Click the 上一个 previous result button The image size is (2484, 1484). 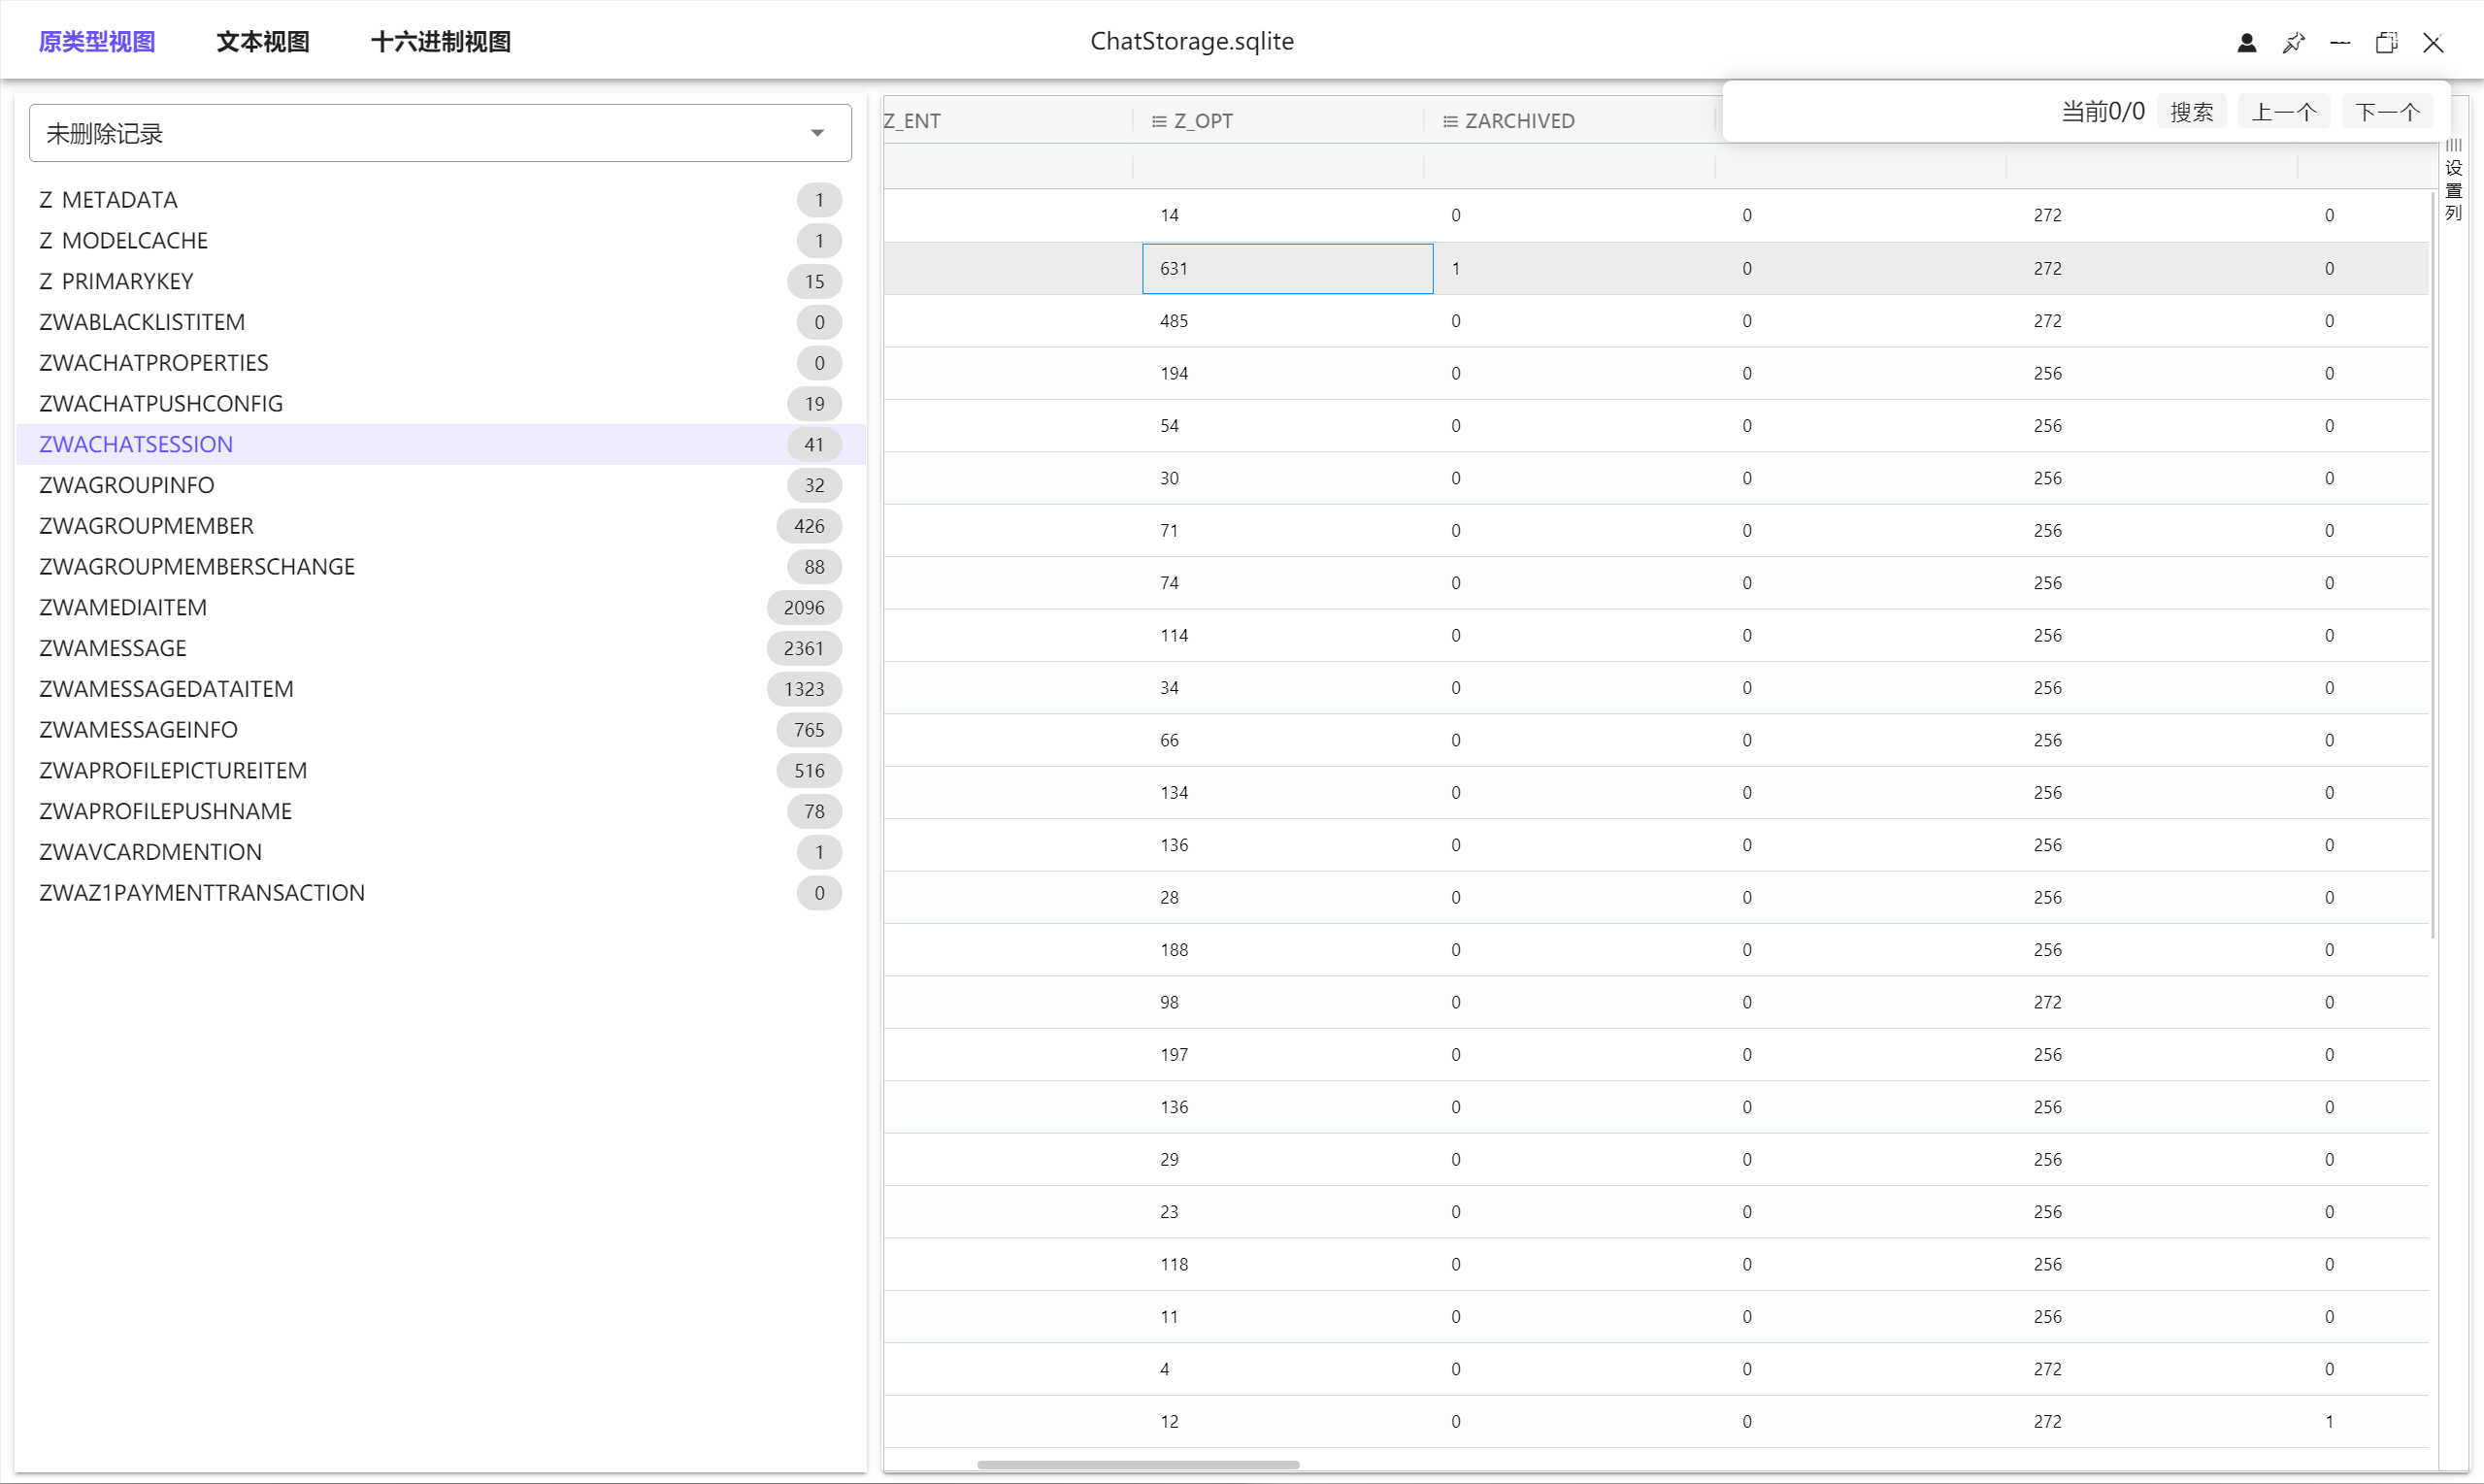point(2283,112)
